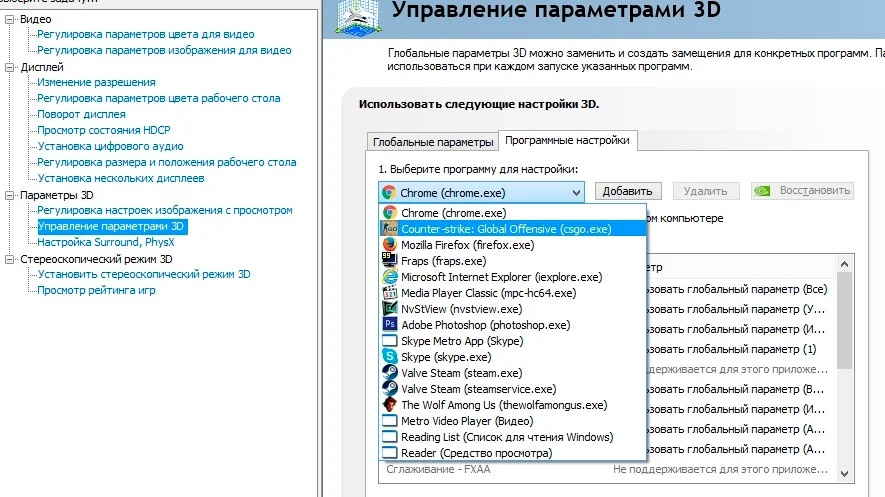Click the Reading List icon
Viewport: 885px width, 497px height.
pyautogui.click(x=389, y=437)
